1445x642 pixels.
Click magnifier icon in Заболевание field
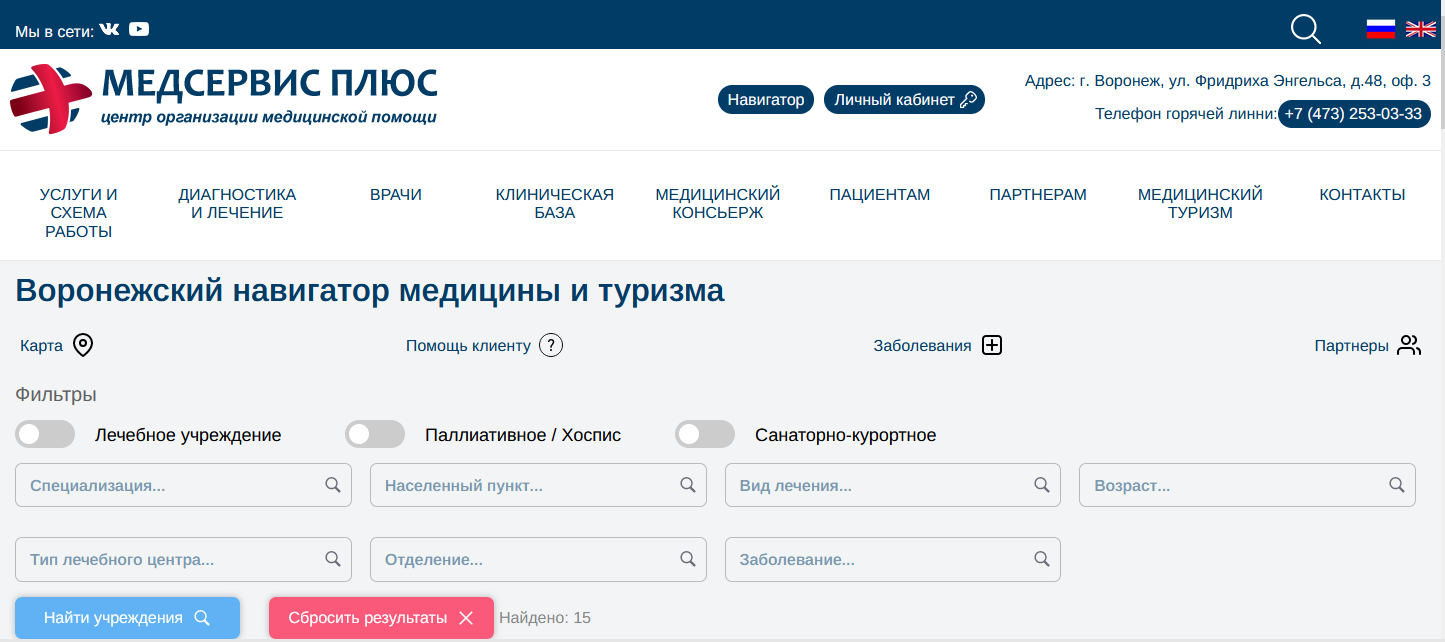(1042, 559)
